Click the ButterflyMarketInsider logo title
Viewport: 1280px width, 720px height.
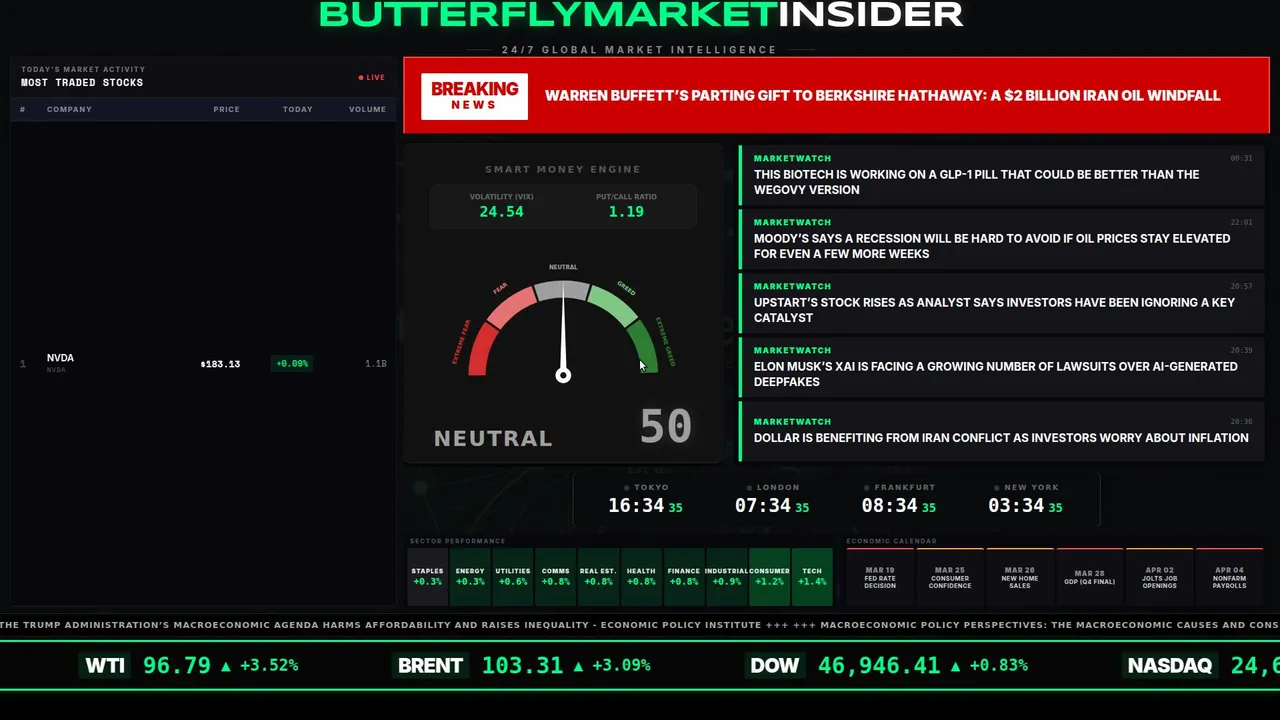pyautogui.click(x=641, y=14)
